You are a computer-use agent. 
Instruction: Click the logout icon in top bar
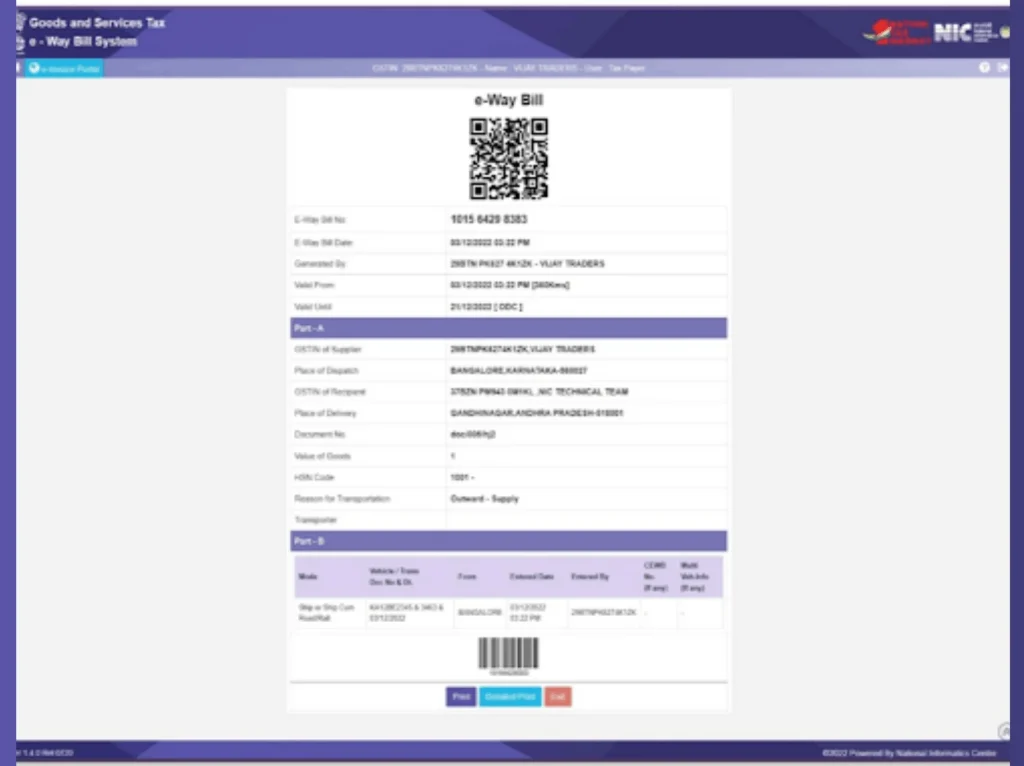(1002, 67)
